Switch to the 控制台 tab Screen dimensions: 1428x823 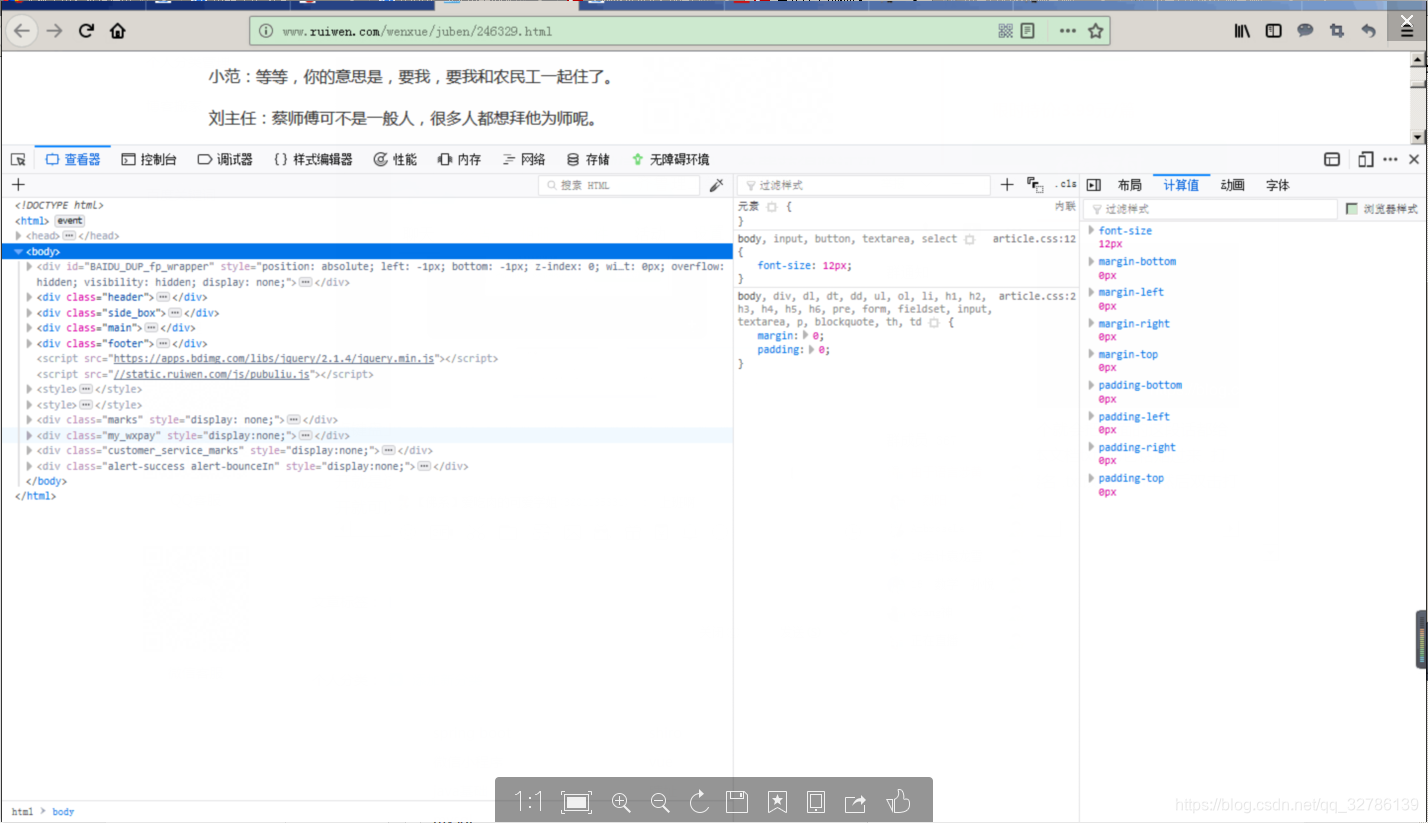149,159
